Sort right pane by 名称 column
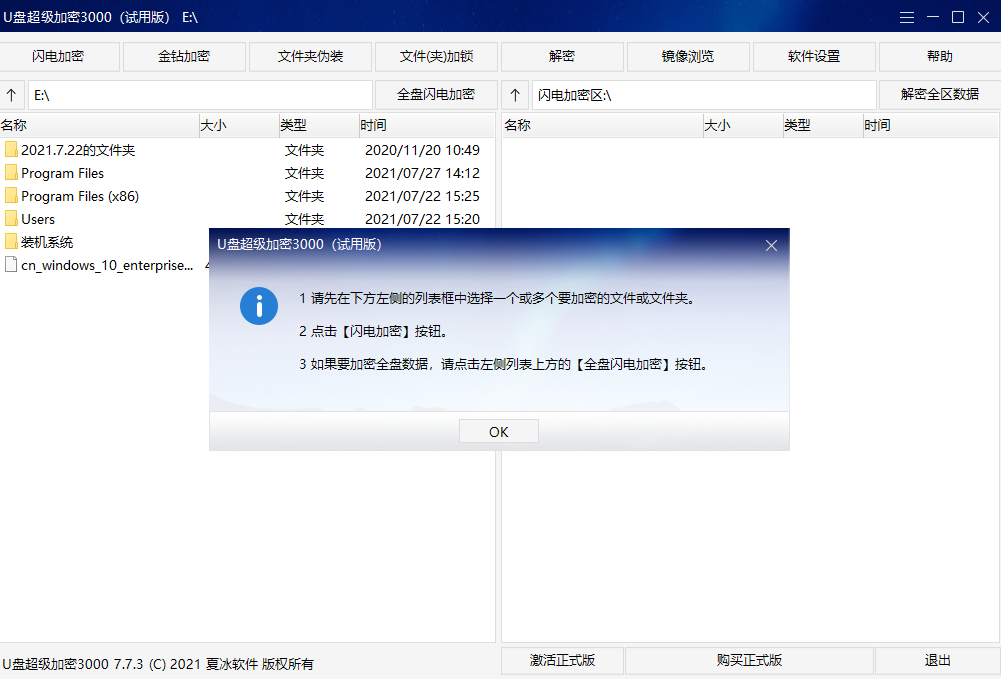1001x679 pixels. [603, 125]
